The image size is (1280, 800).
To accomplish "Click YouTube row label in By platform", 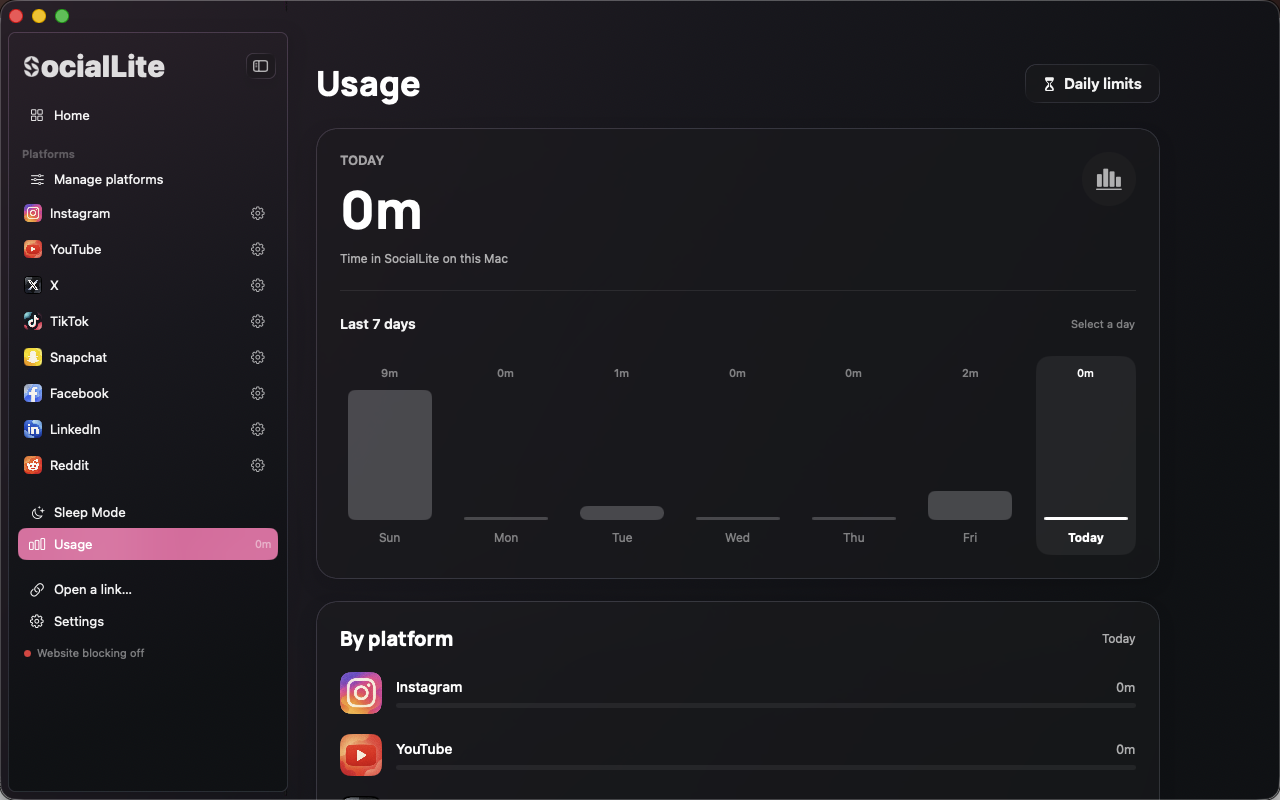I will (x=424, y=749).
